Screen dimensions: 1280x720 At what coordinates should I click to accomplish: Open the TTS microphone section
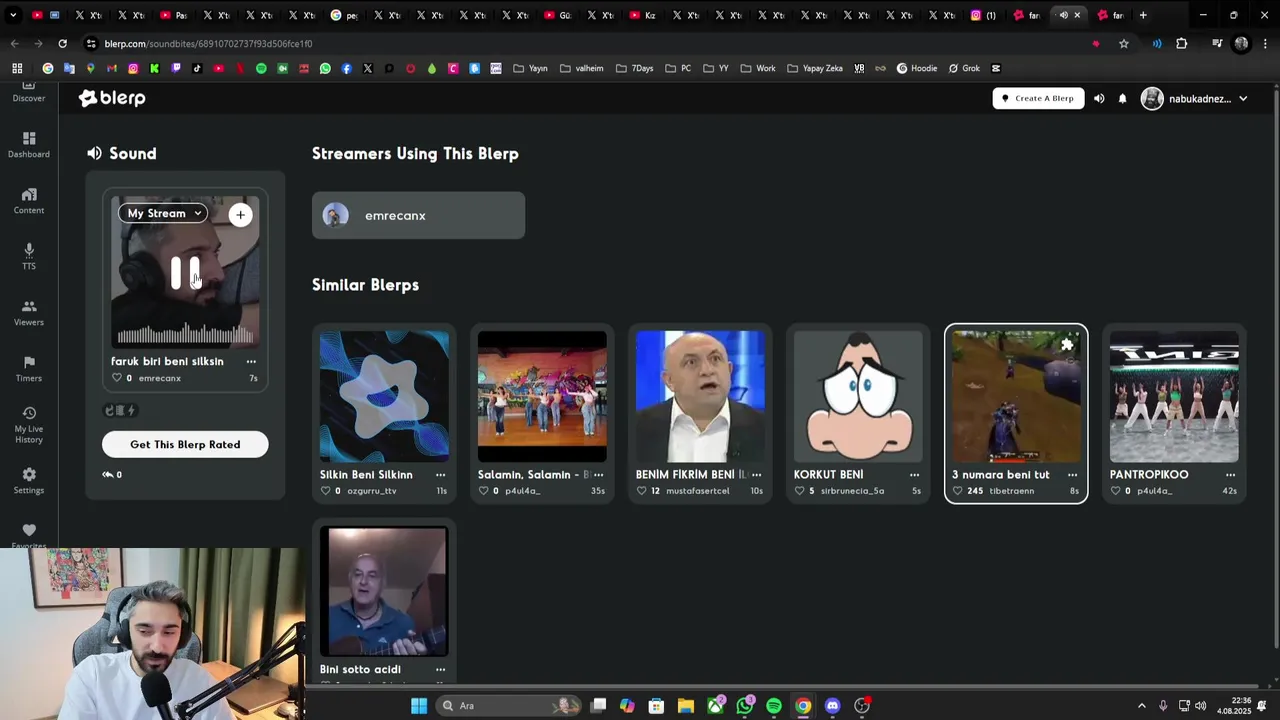coord(29,257)
